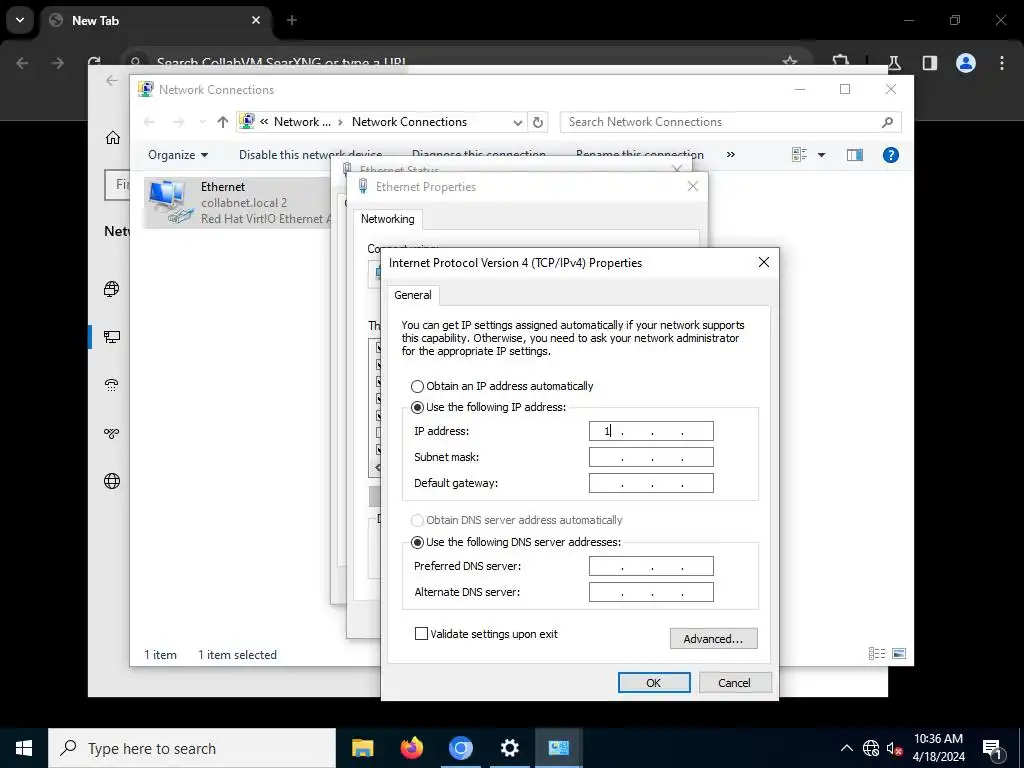Open a new Chrome tab
The image size is (1024, 768).
[x=292, y=20]
